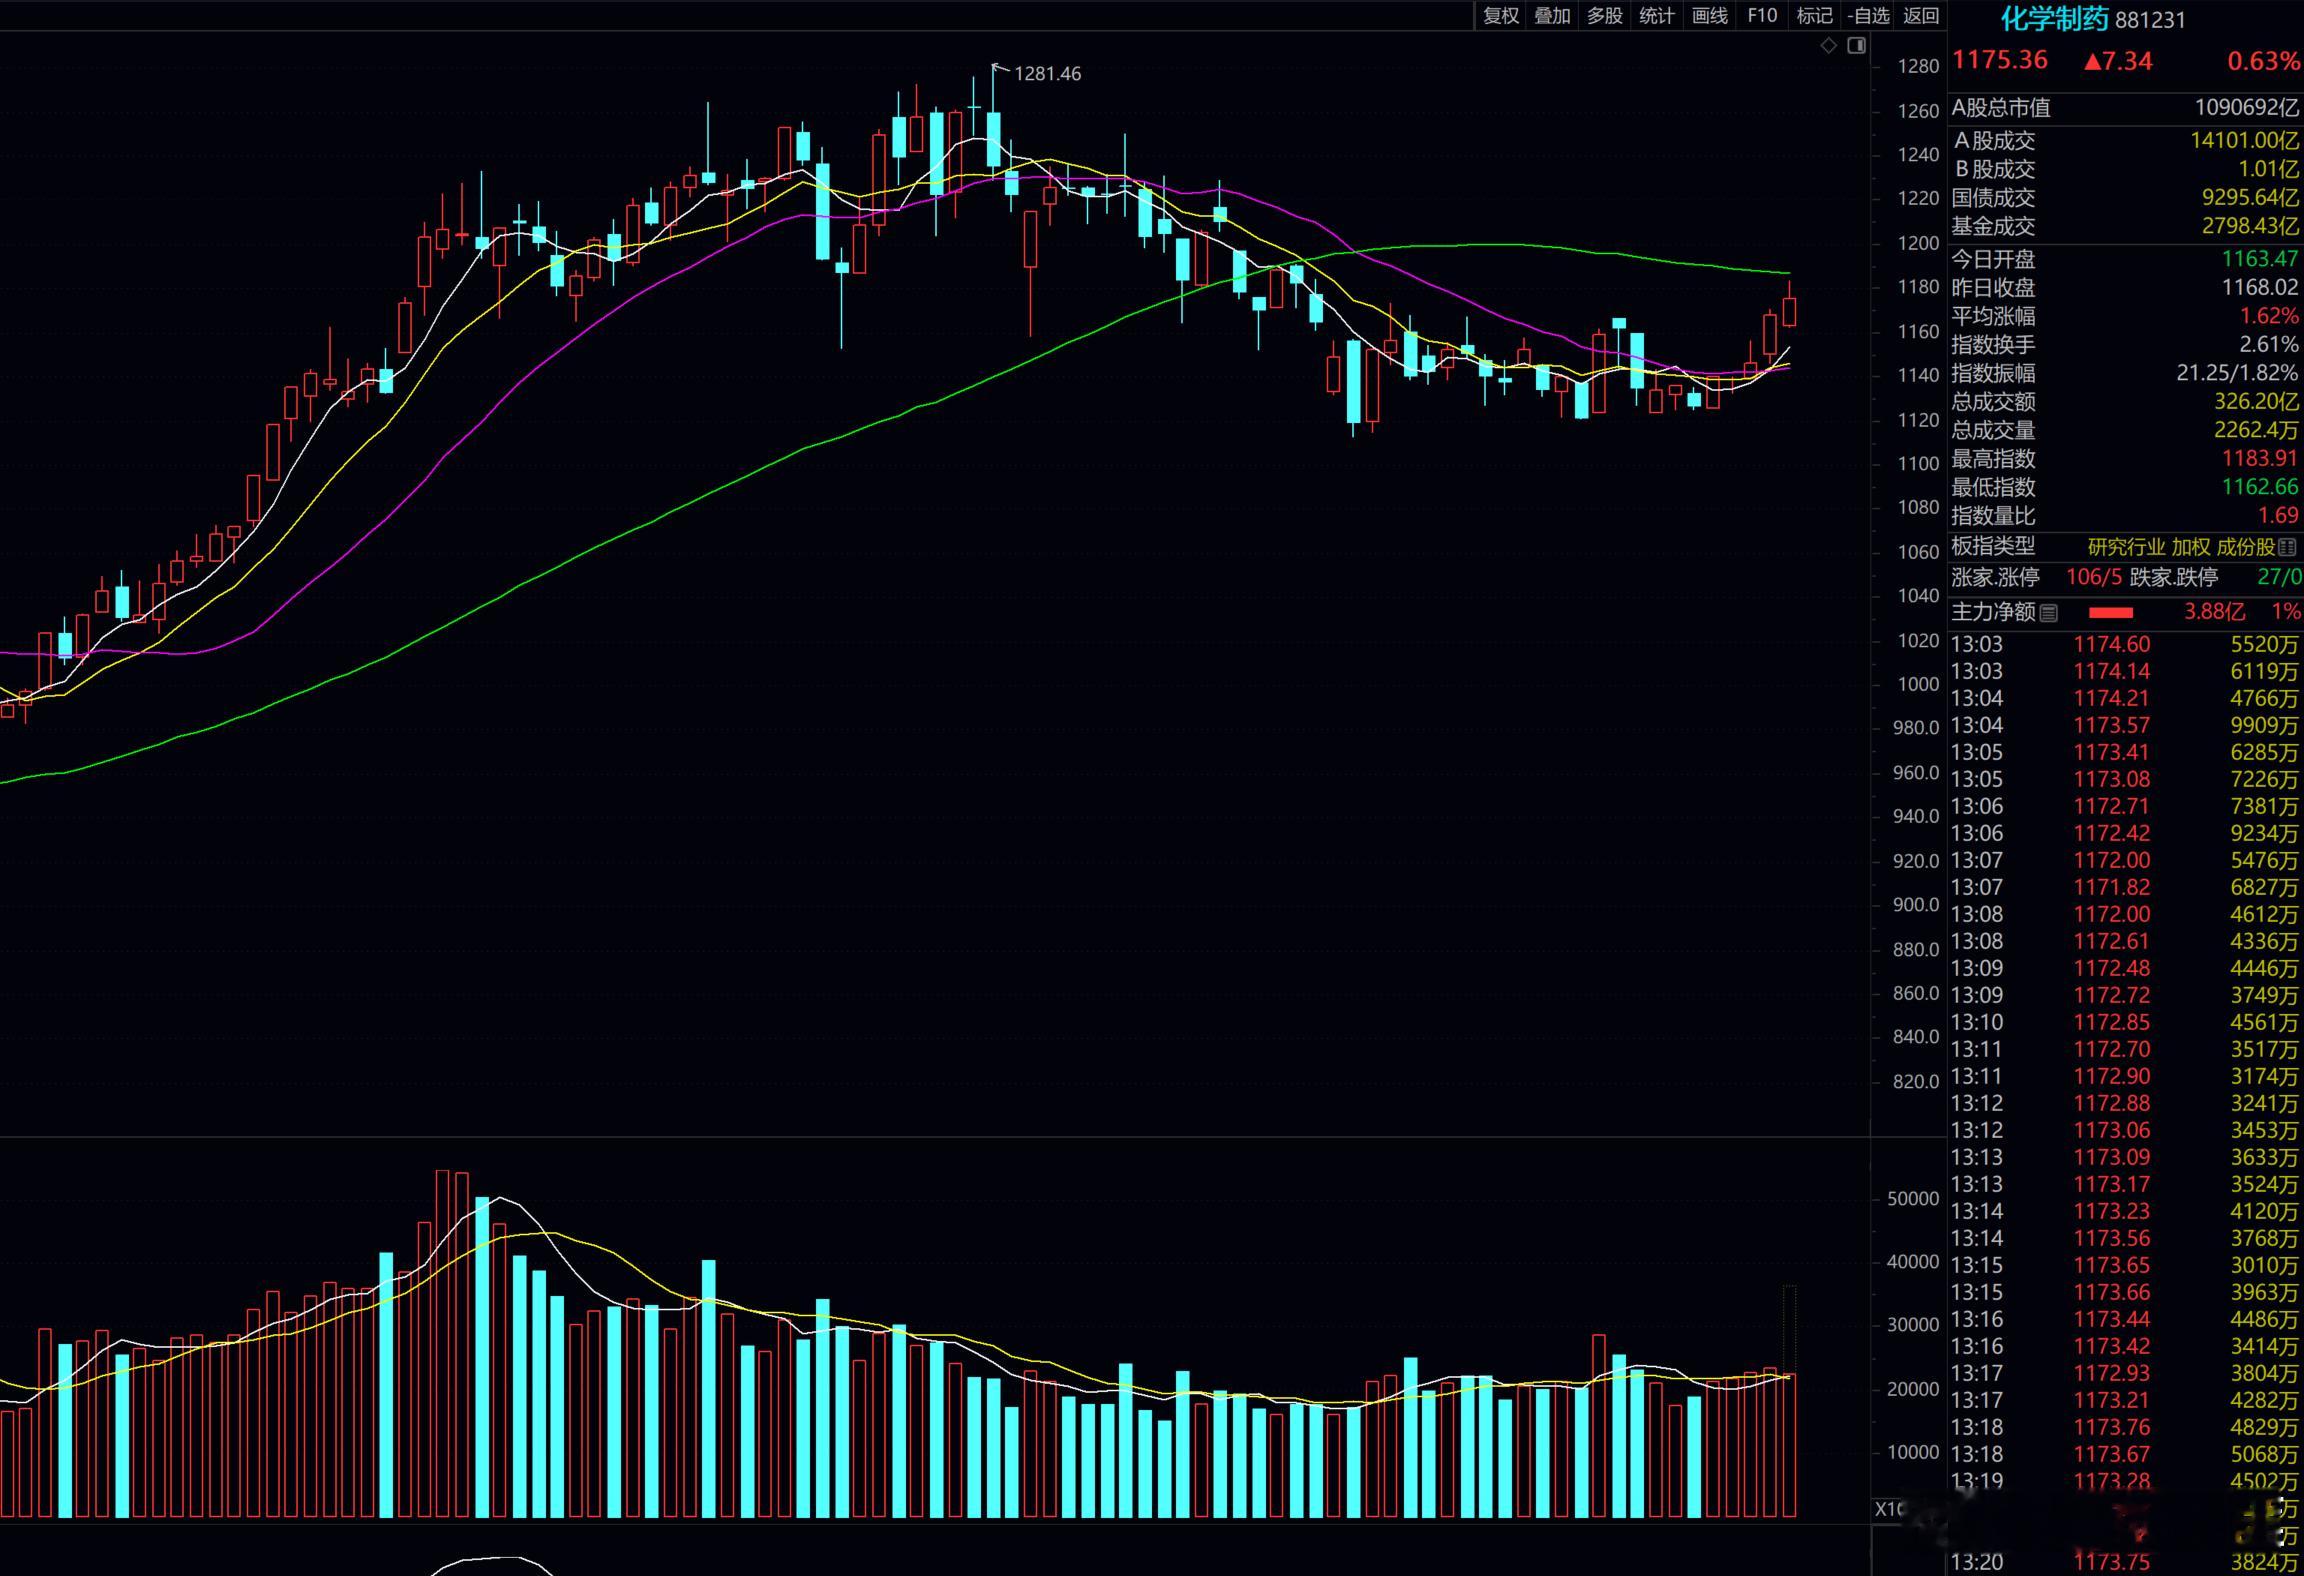Open the F10 company info

1762,16
